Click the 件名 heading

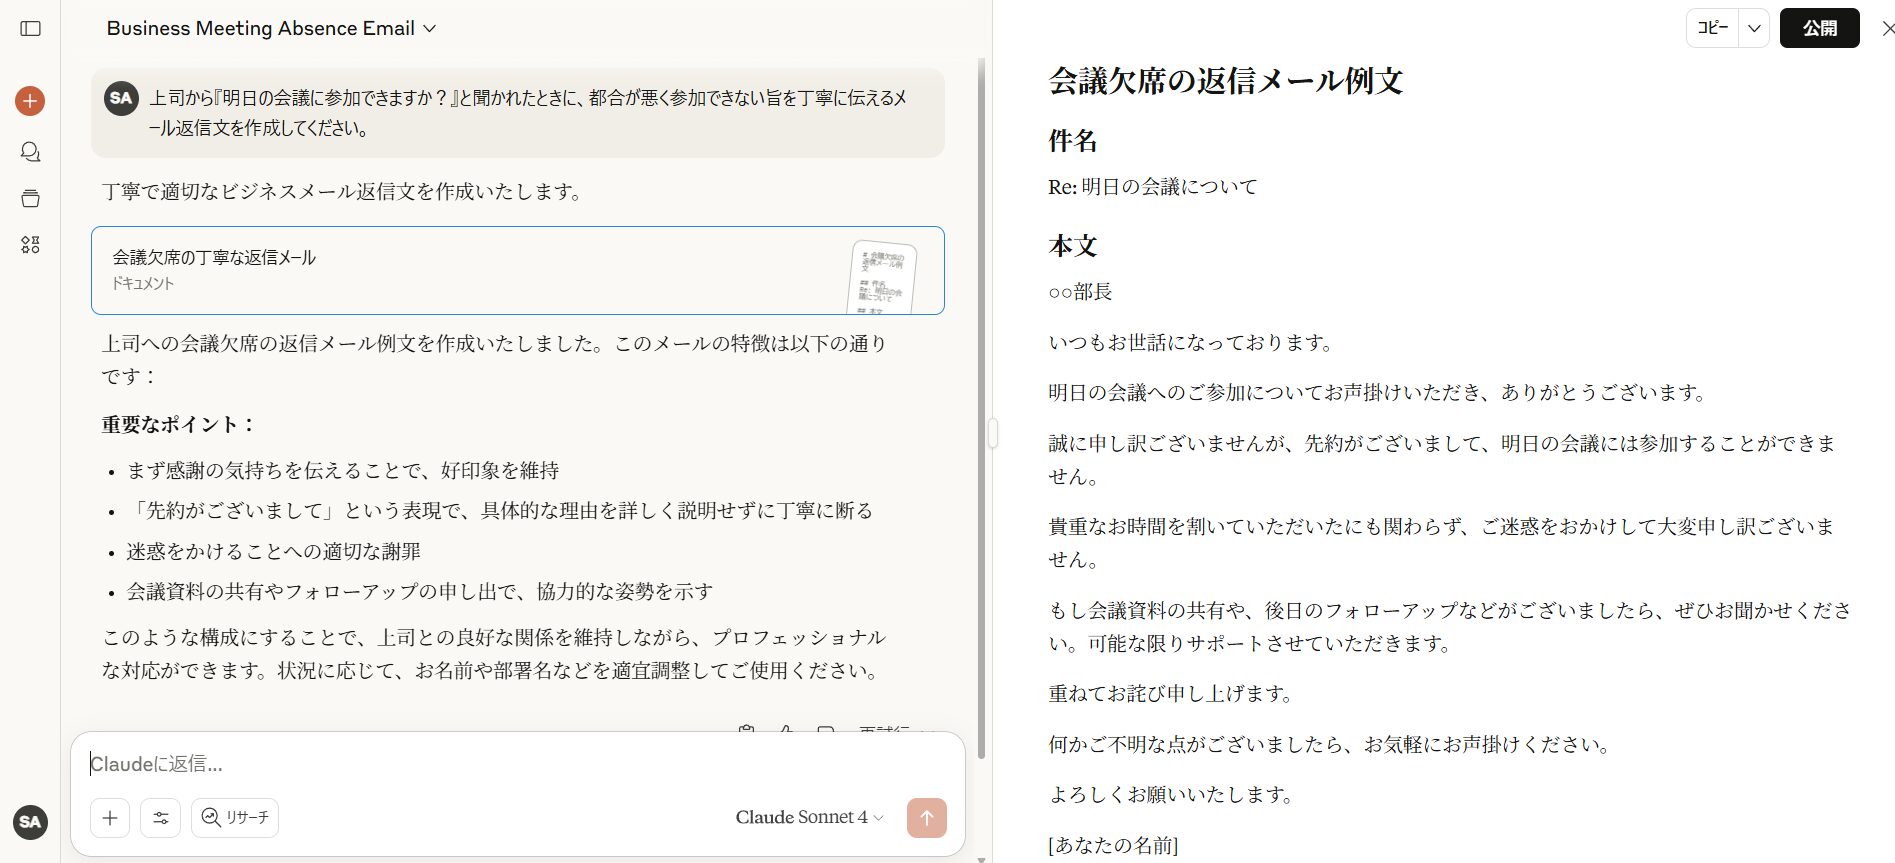click(1073, 141)
